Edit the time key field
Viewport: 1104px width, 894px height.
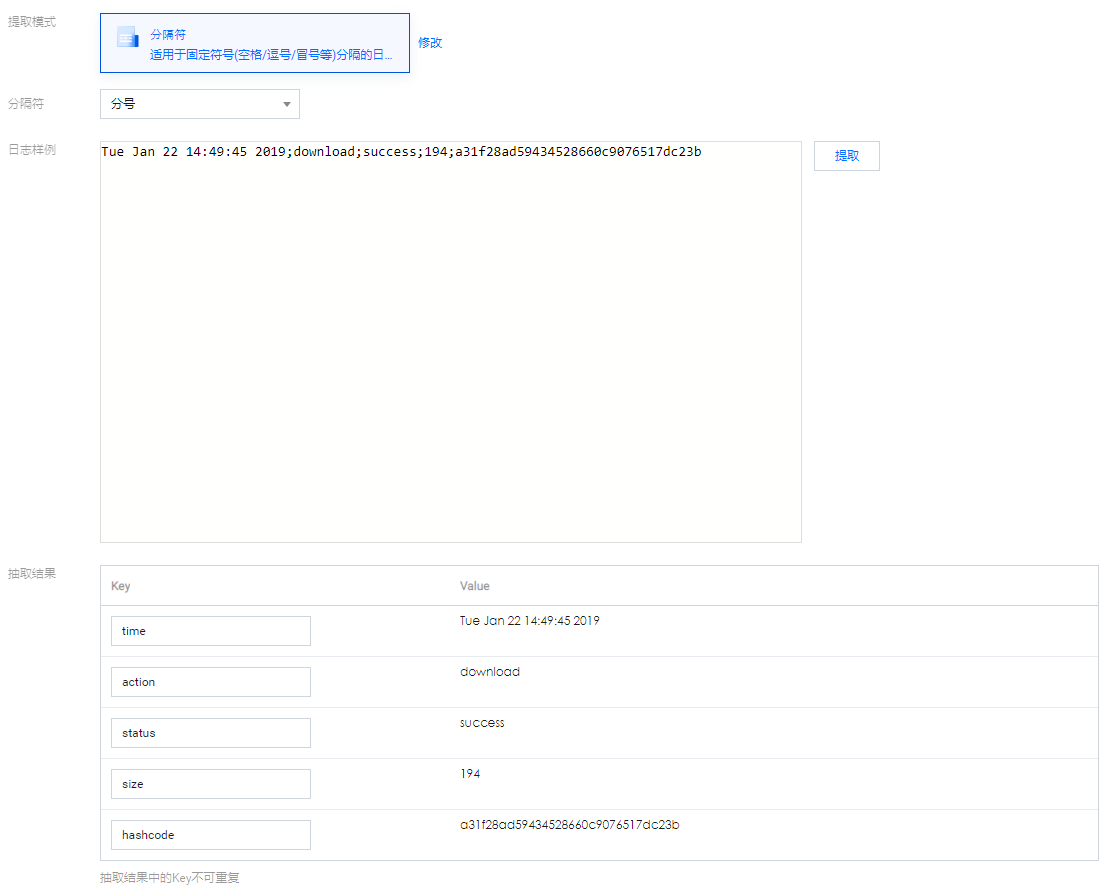point(211,631)
